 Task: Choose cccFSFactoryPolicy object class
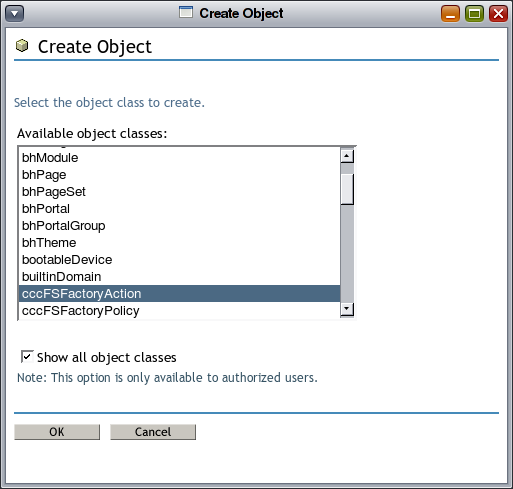(x=179, y=311)
